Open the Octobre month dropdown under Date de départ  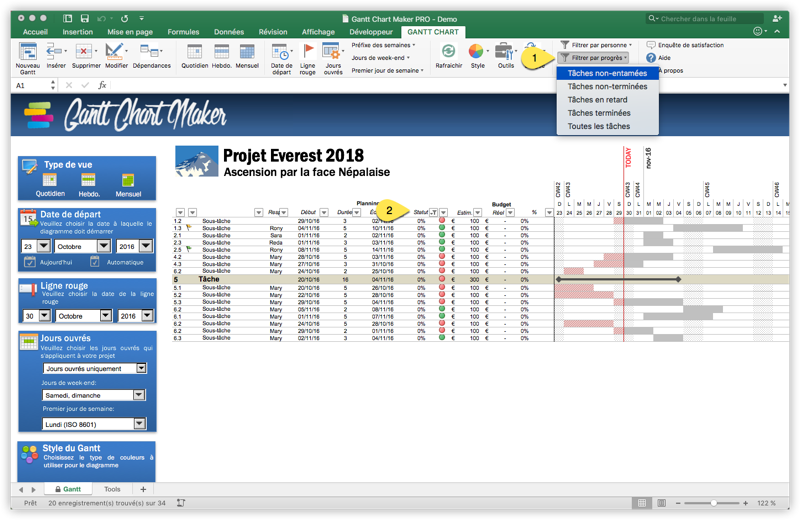tap(104, 246)
